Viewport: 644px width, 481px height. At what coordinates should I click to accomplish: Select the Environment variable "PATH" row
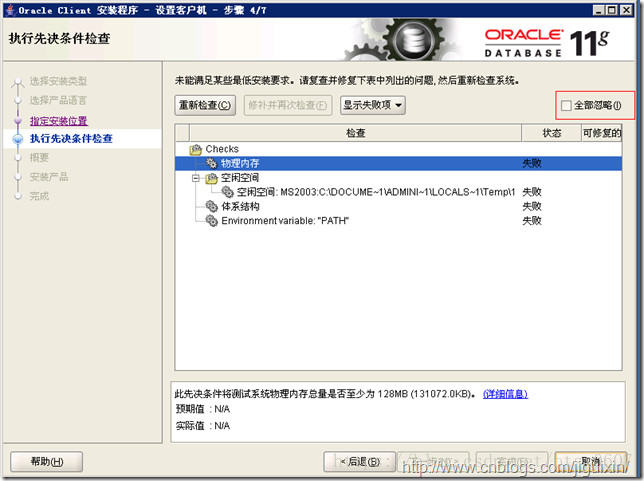tap(398, 221)
